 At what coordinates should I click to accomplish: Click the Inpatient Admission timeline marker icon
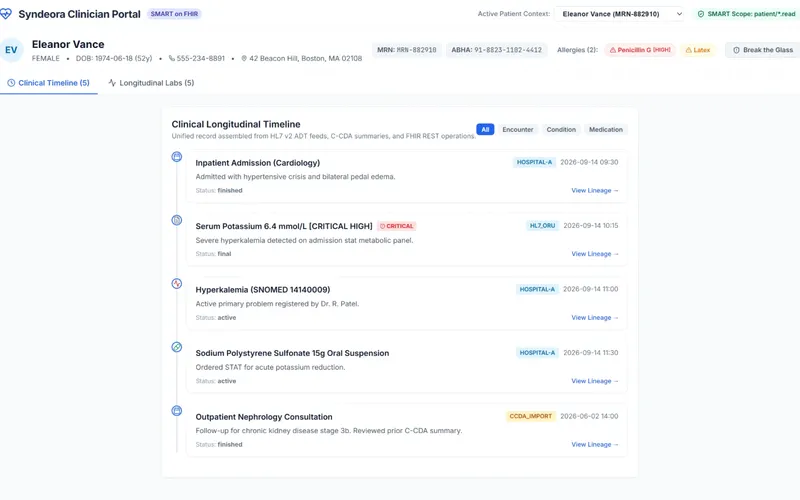(177, 157)
